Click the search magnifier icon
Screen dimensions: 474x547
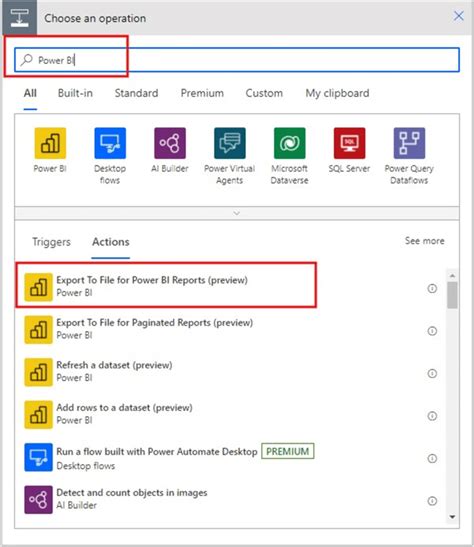(x=27, y=60)
